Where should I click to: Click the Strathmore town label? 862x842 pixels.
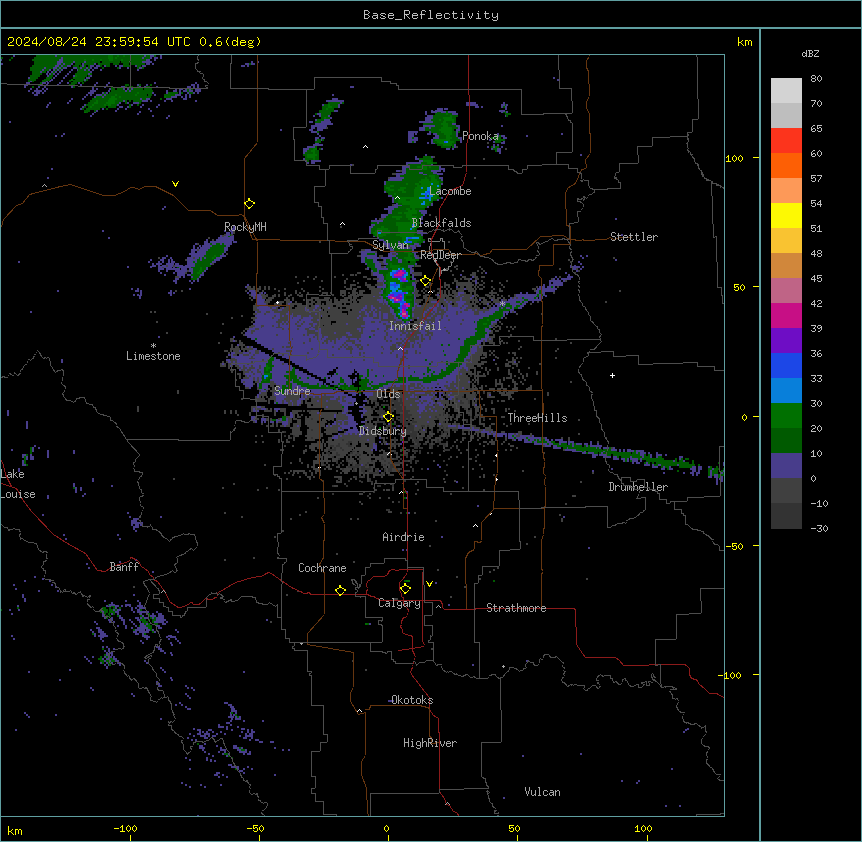pos(516,608)
